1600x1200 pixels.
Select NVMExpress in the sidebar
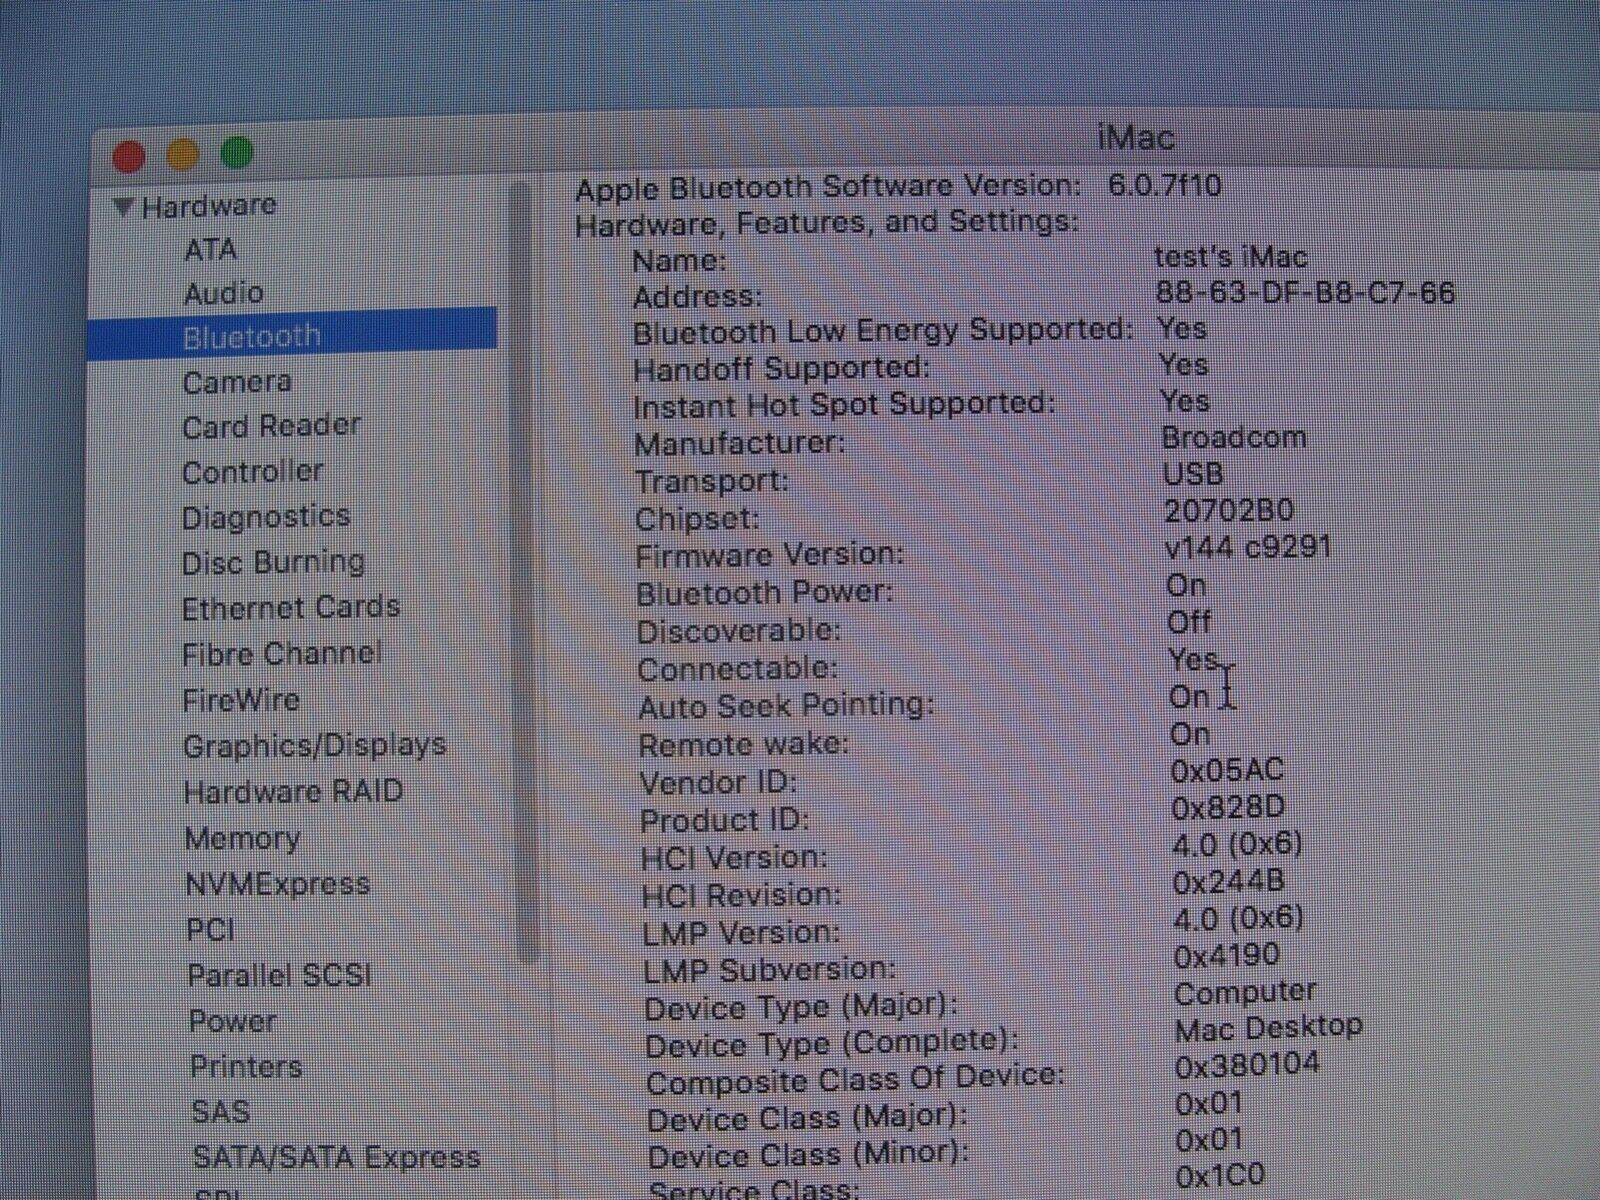(277, 884)
